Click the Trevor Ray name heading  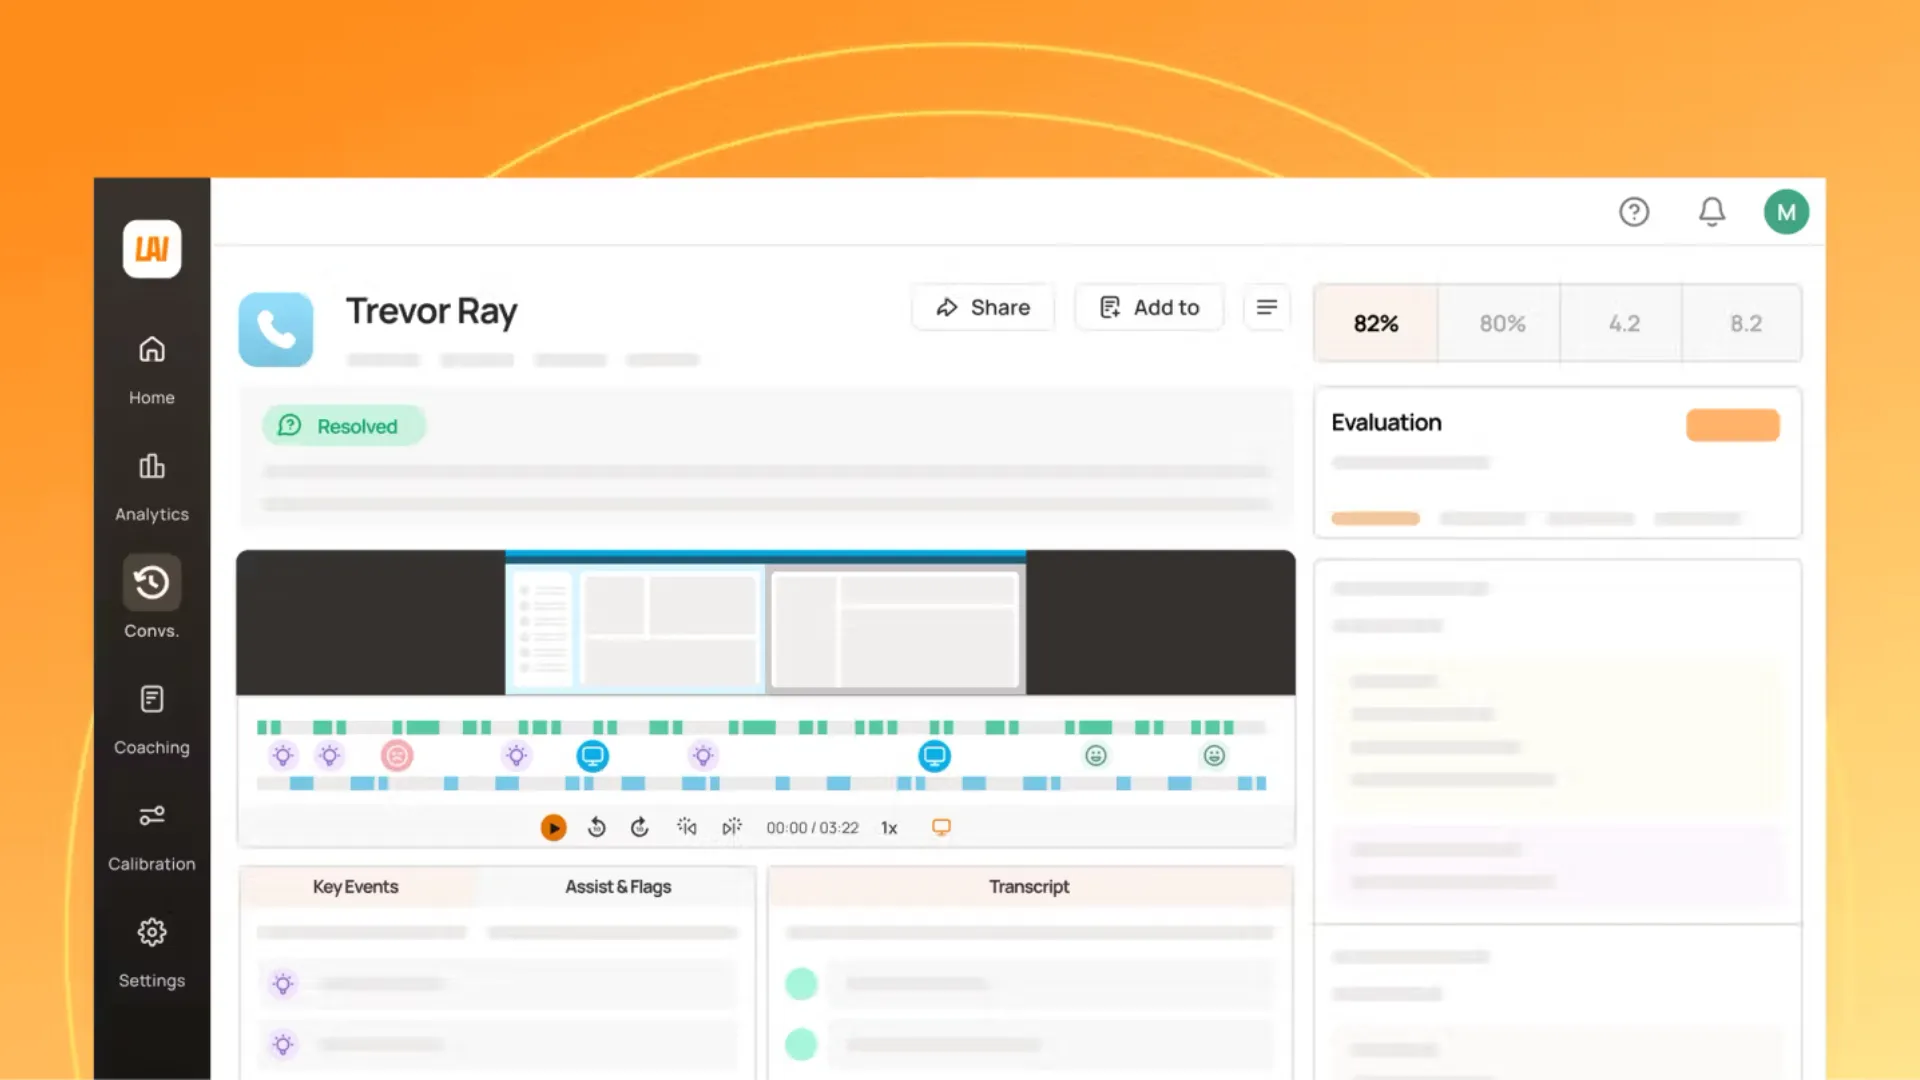(x=431, y=311)
